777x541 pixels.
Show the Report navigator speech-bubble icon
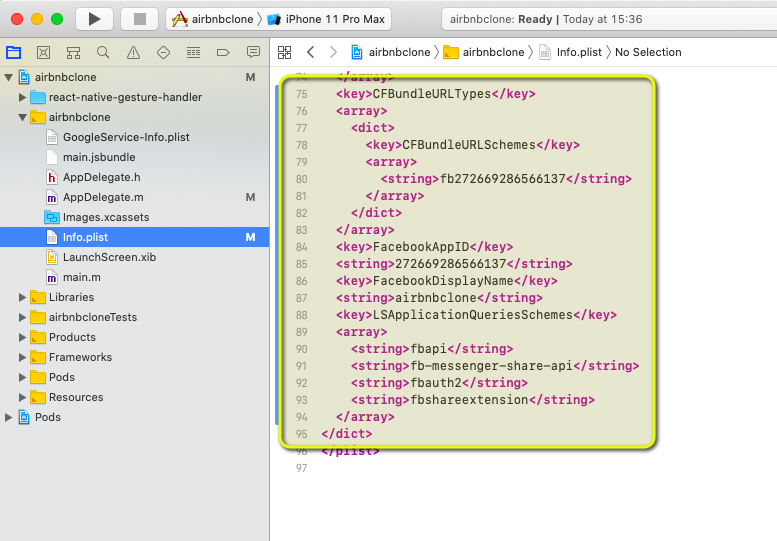(x=253, y=52)
